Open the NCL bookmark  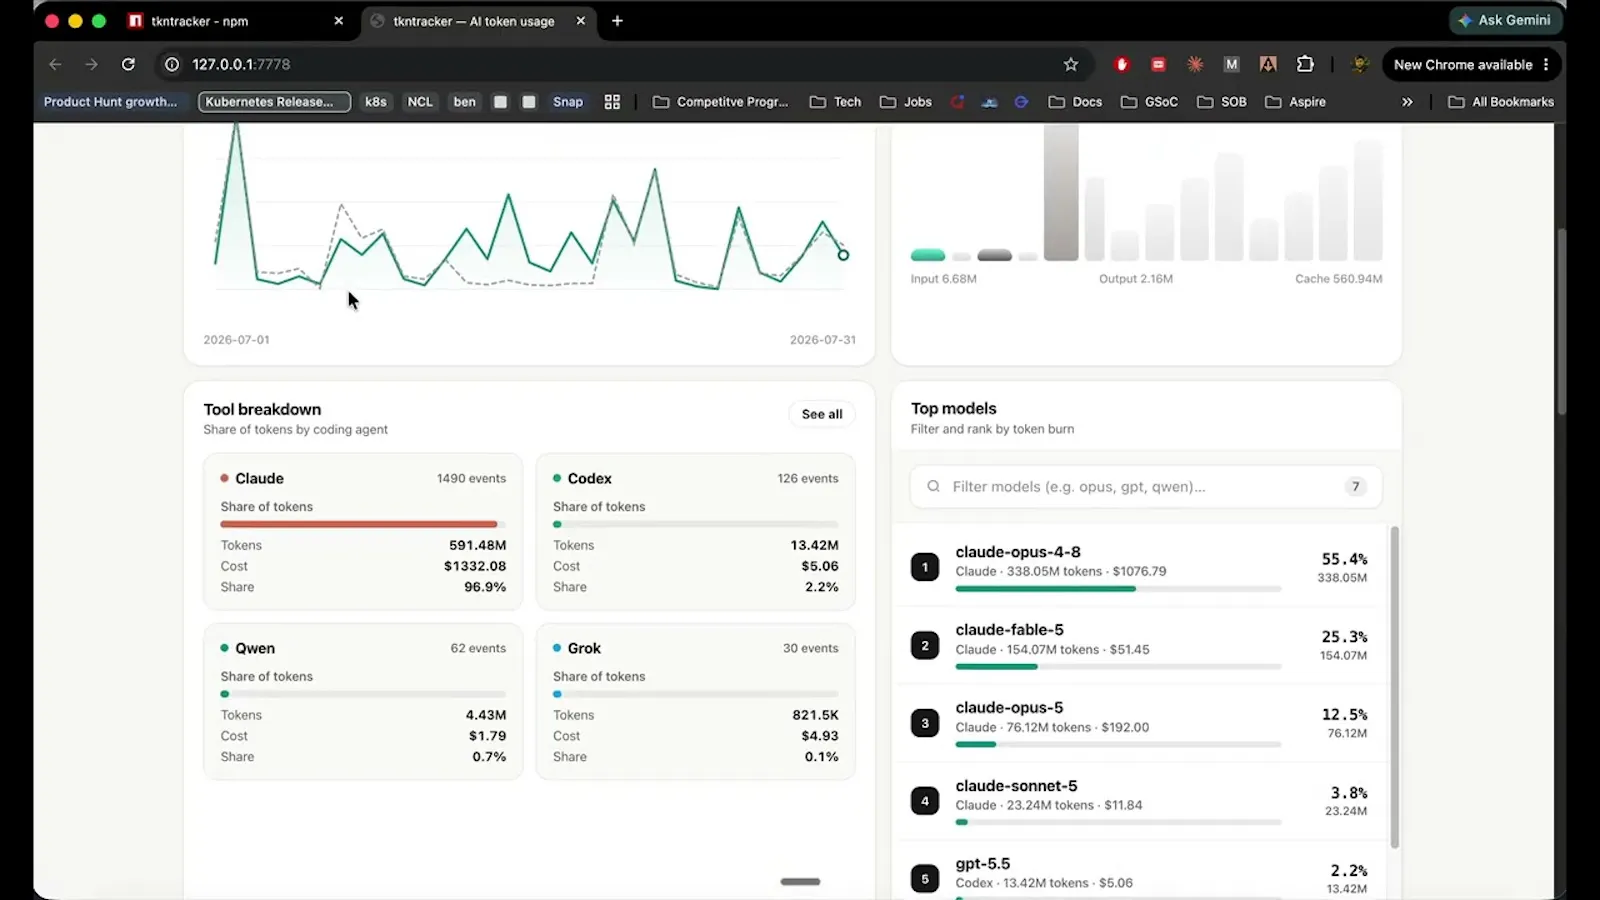click(x=420, y=102)
